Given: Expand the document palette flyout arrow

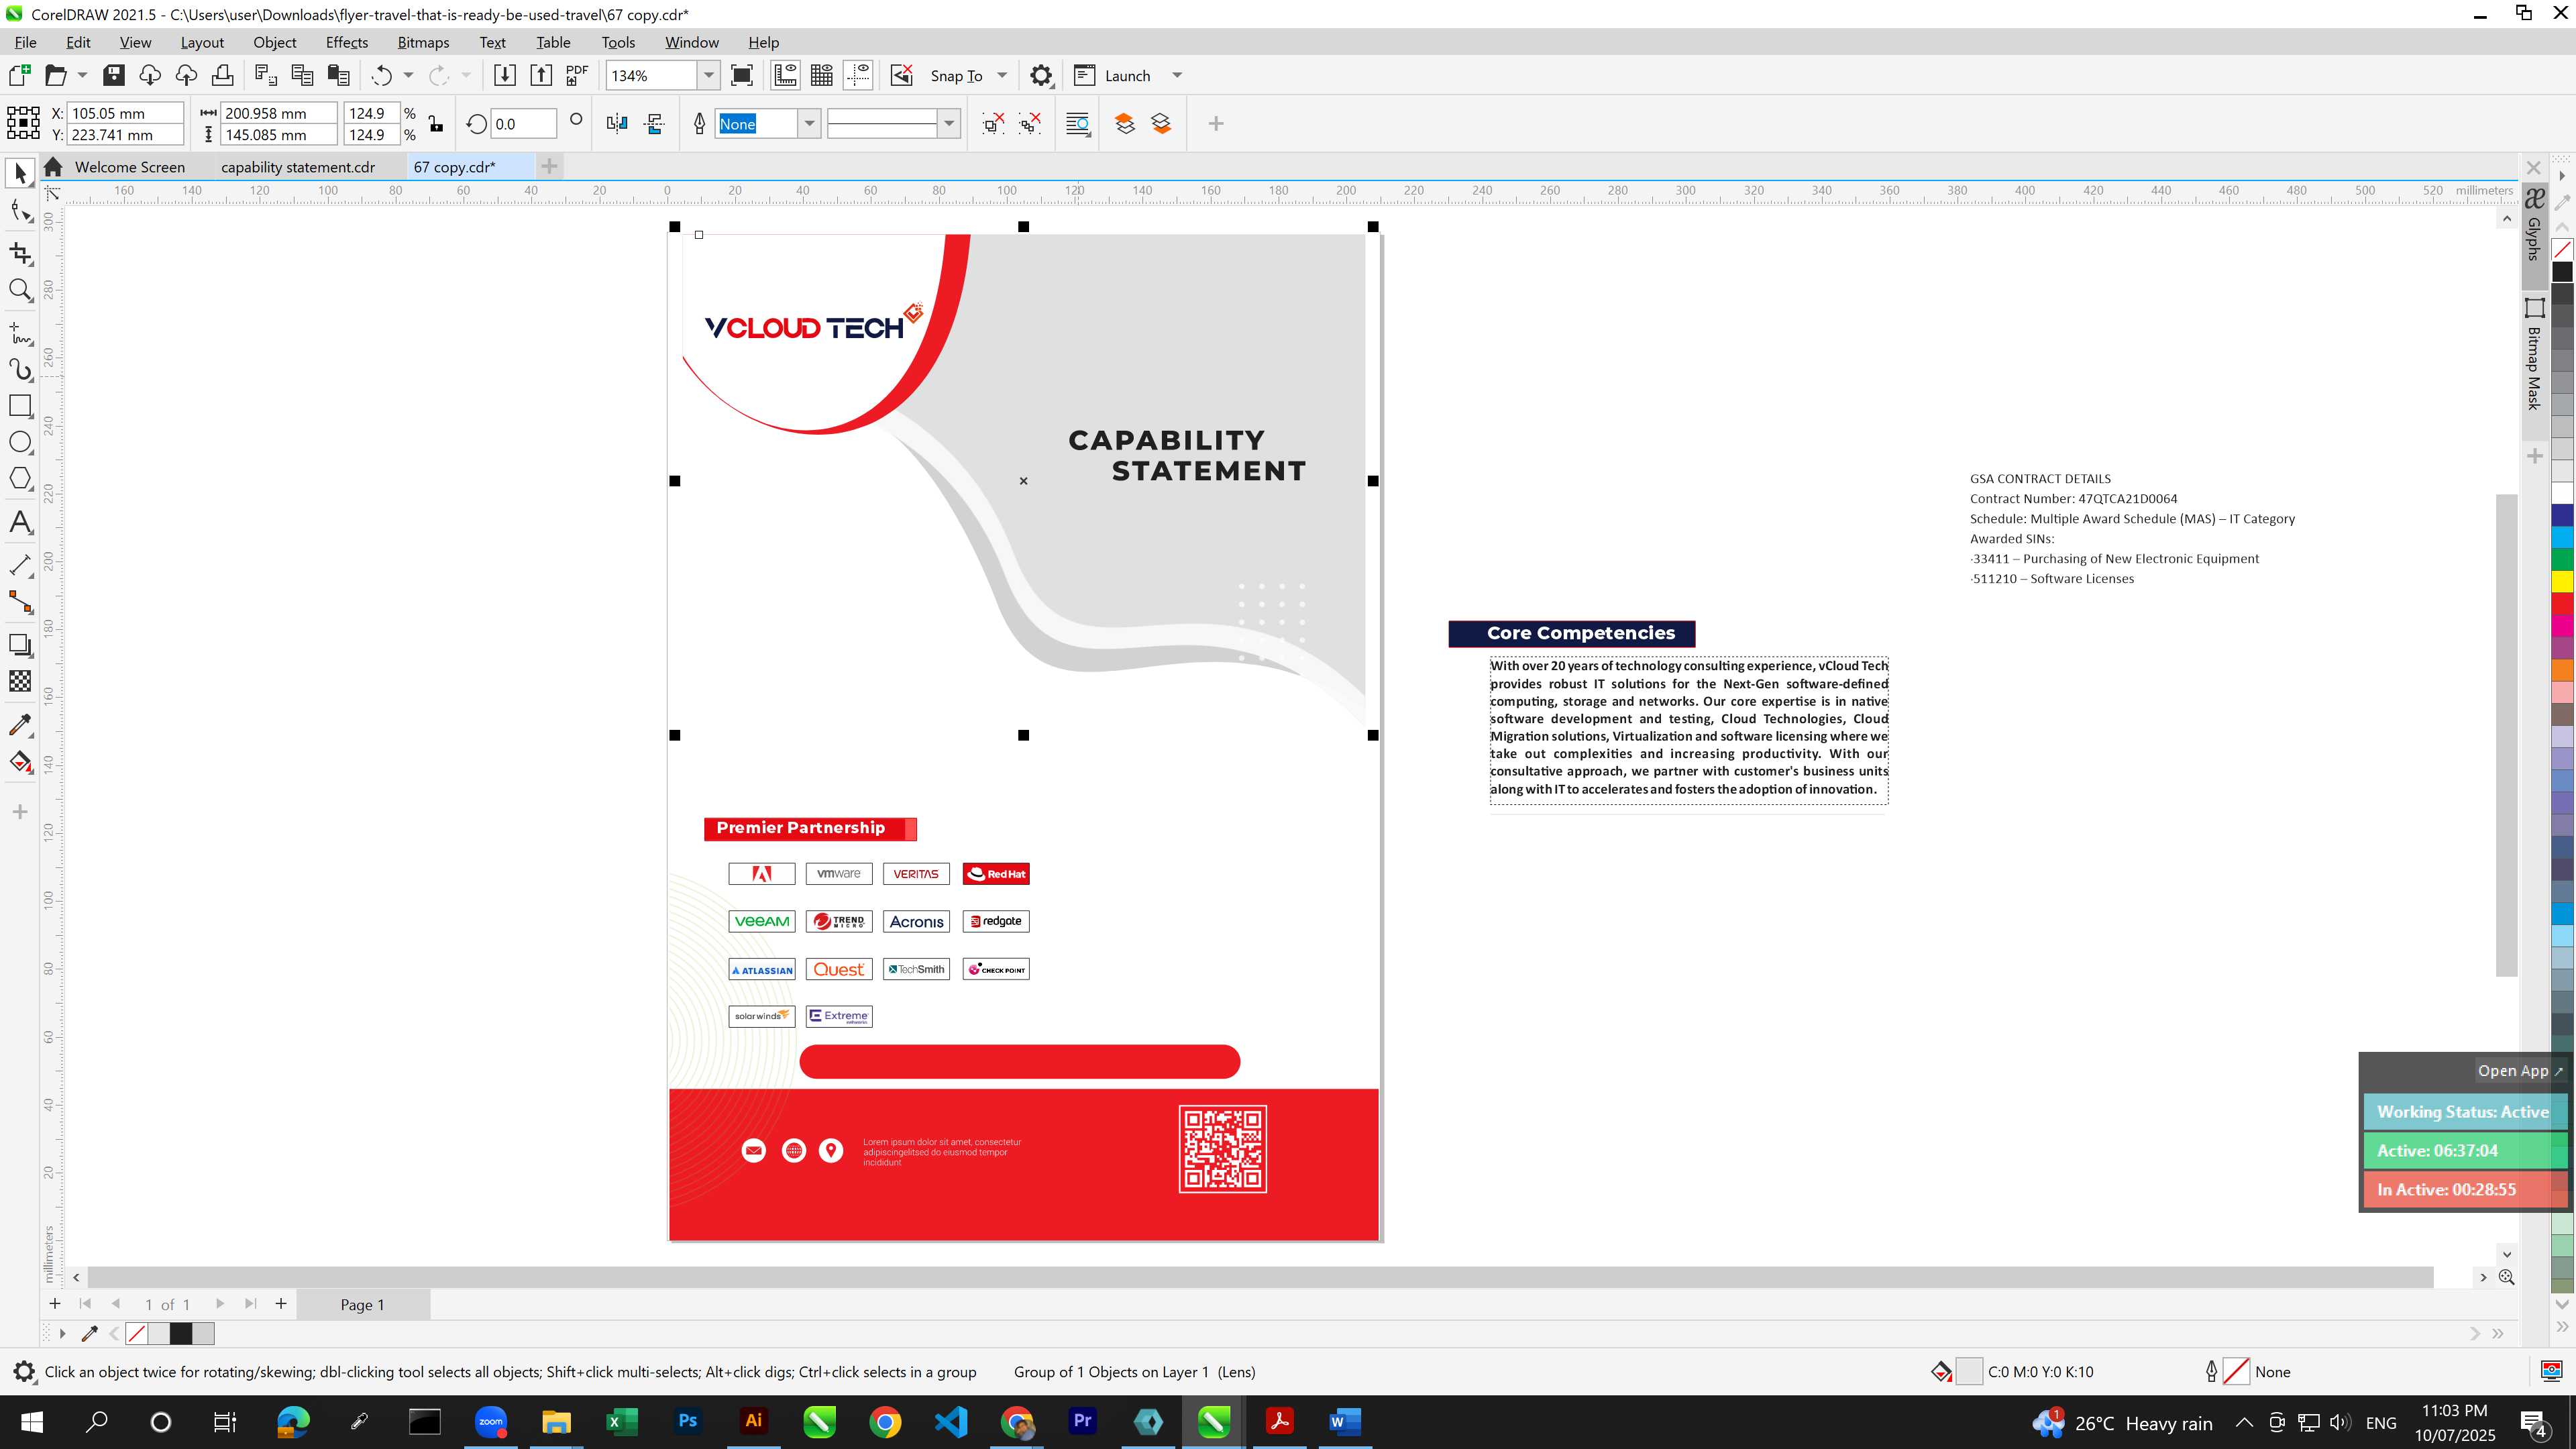Looking at the screenshot, I should [62, 1333].
